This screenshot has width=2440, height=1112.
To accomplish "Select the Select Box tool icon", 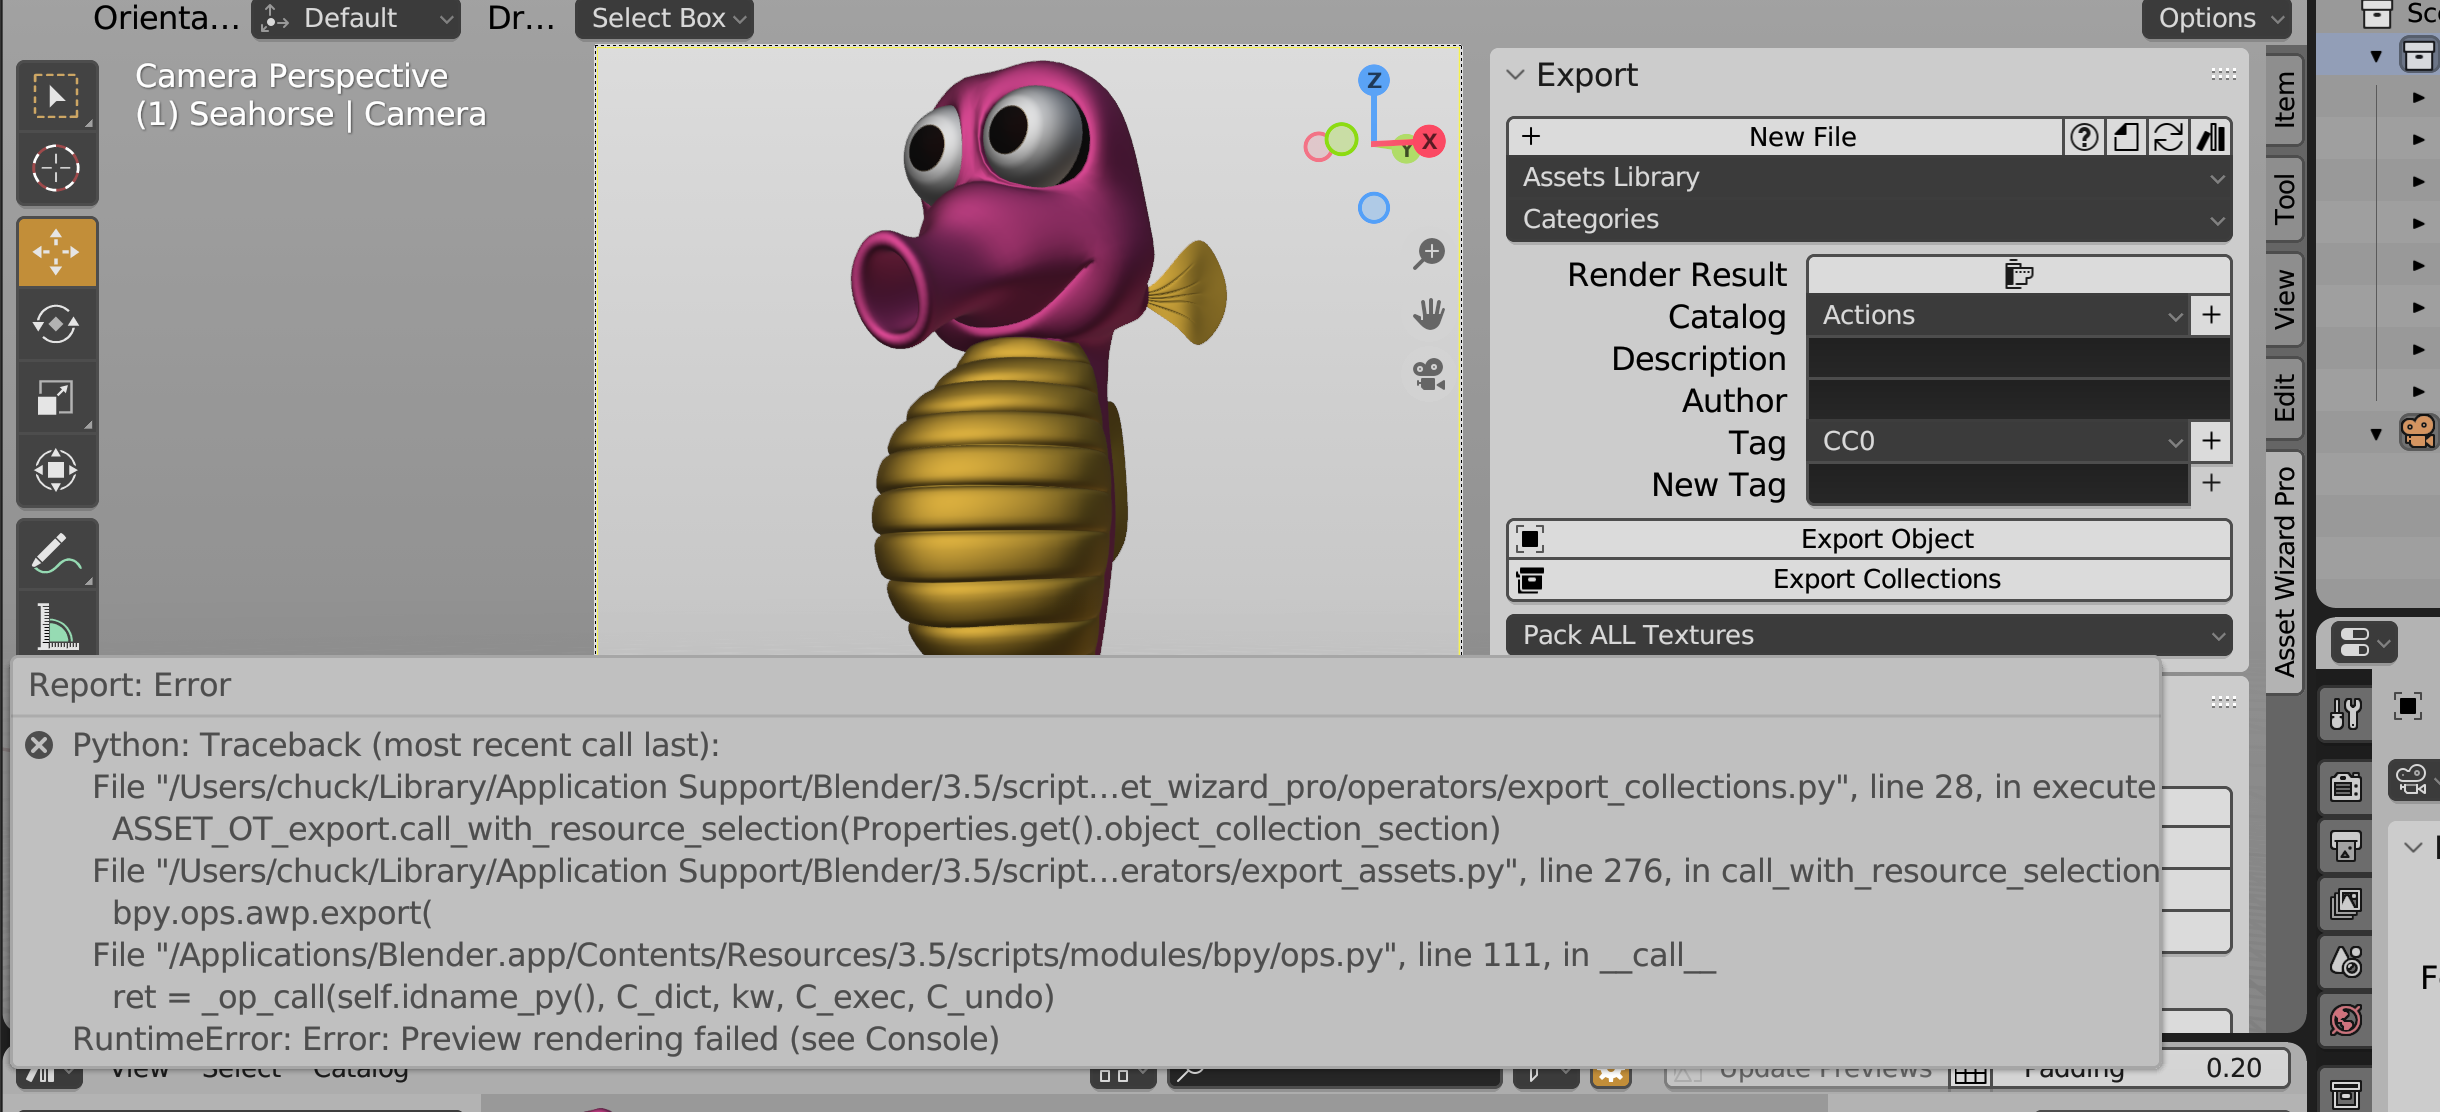I will point(56,96).
